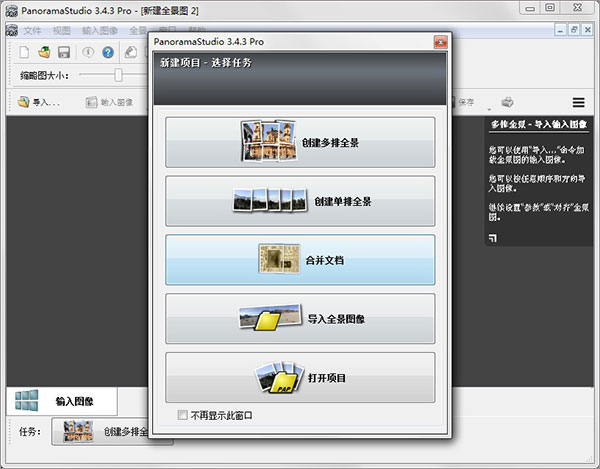Click the info icon in the toolbar
Screen dimensions: 600x469
click(x=88, y=52)
